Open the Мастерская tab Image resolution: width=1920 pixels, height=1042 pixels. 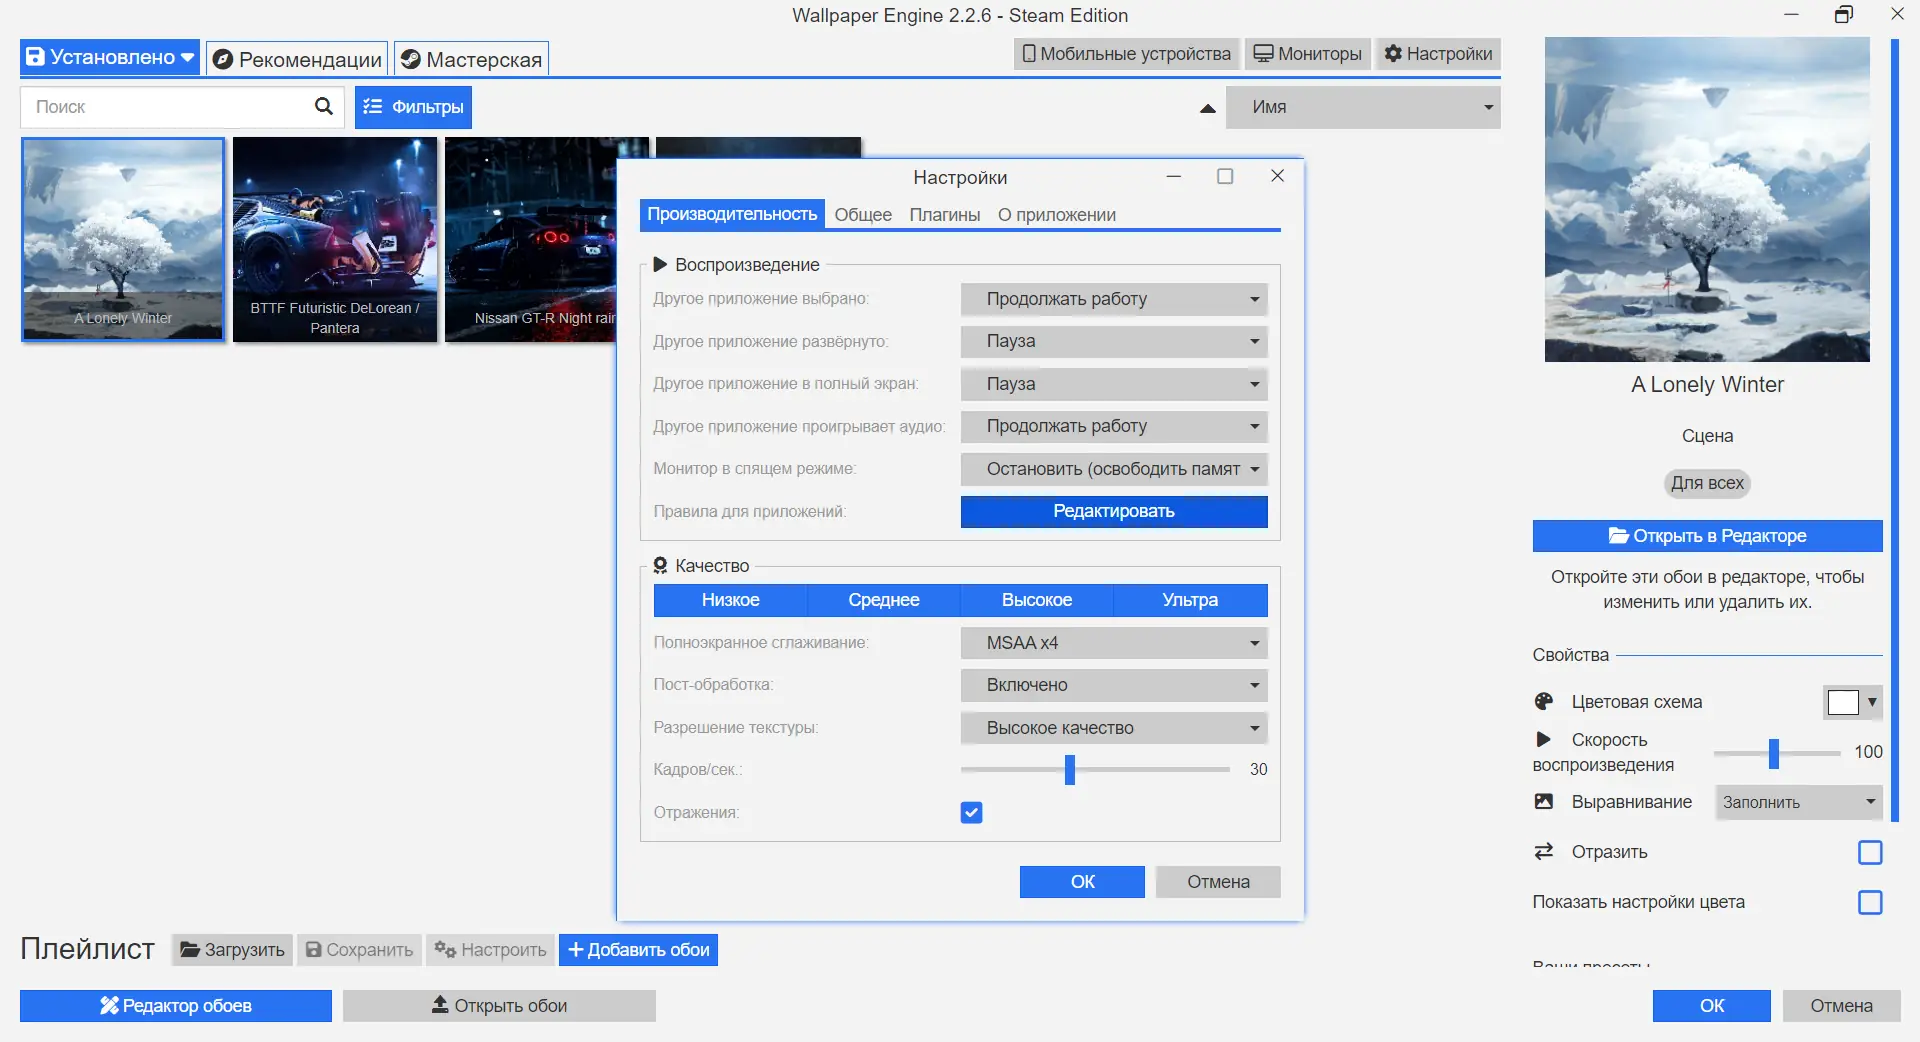(x=471, y=59)
